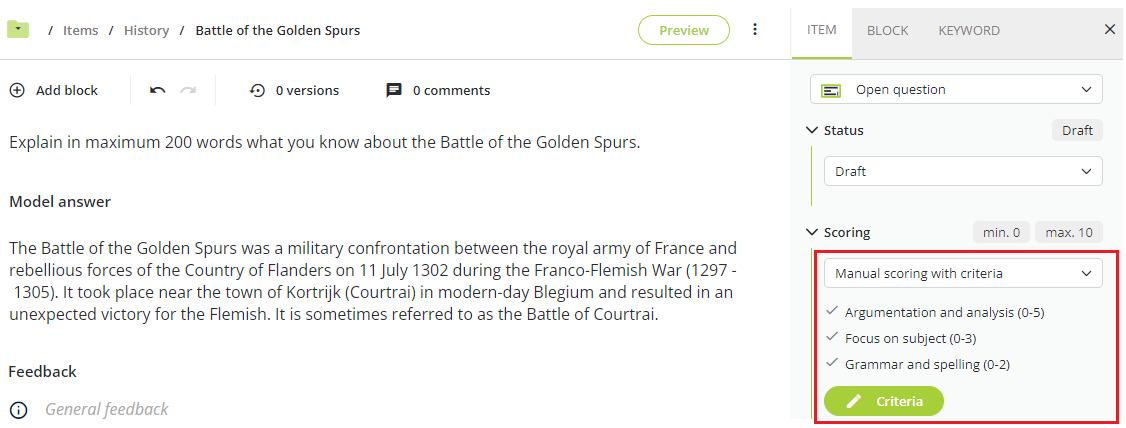The width and height of the screenshot is (1126, 428).
Task: Open the three-dot more options menu
Action: (x=755, y=29)
